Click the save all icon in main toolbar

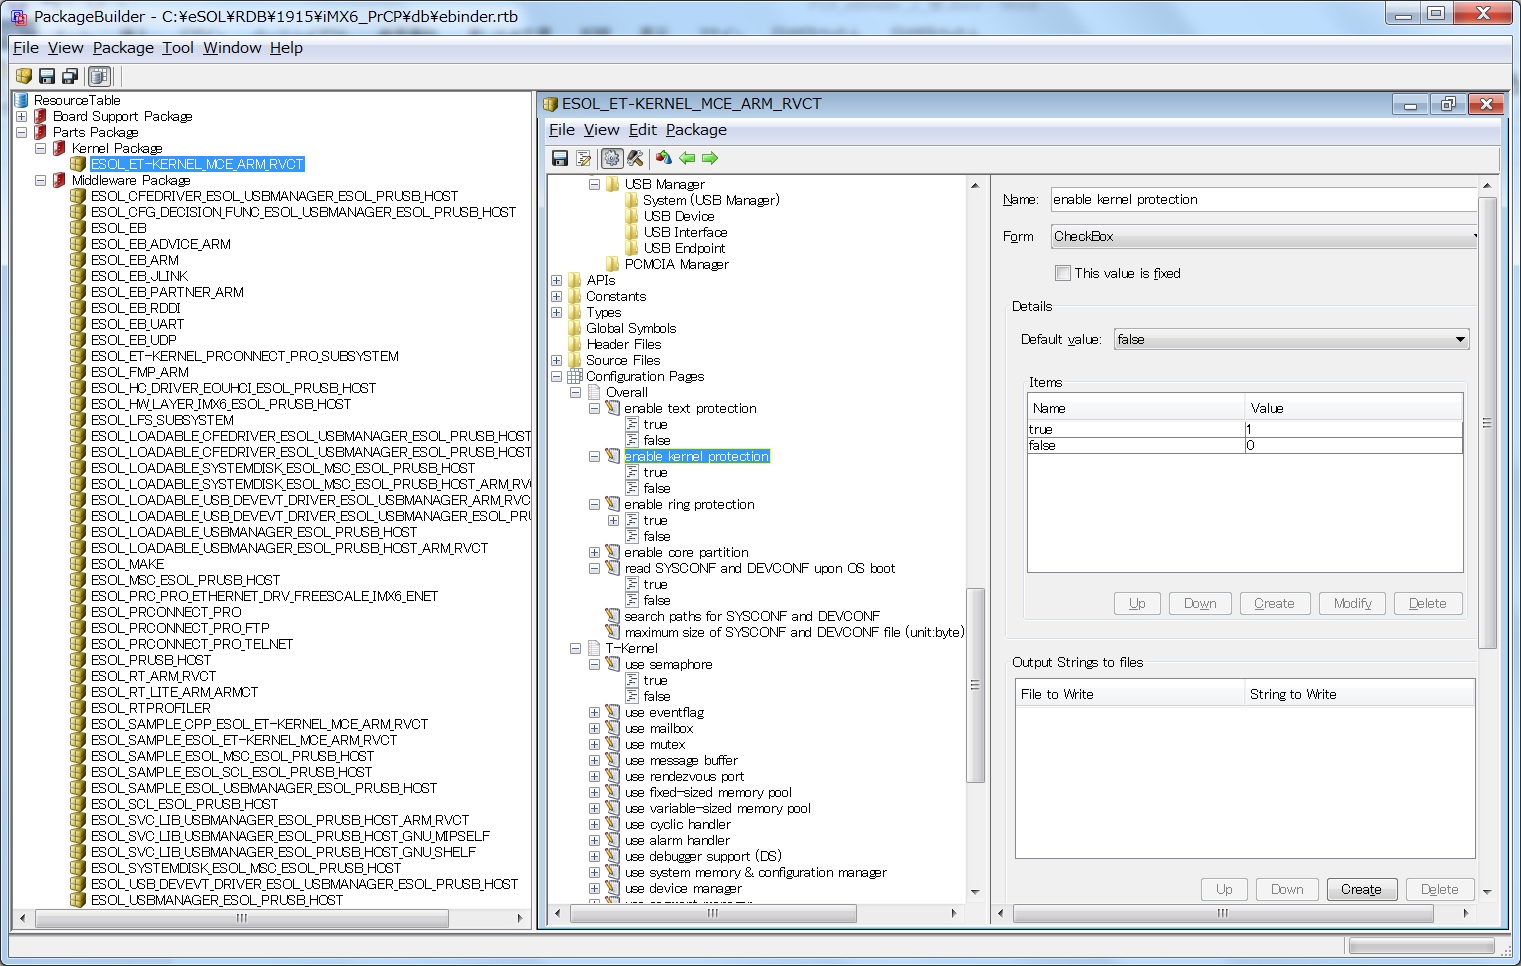coord(70,76)
